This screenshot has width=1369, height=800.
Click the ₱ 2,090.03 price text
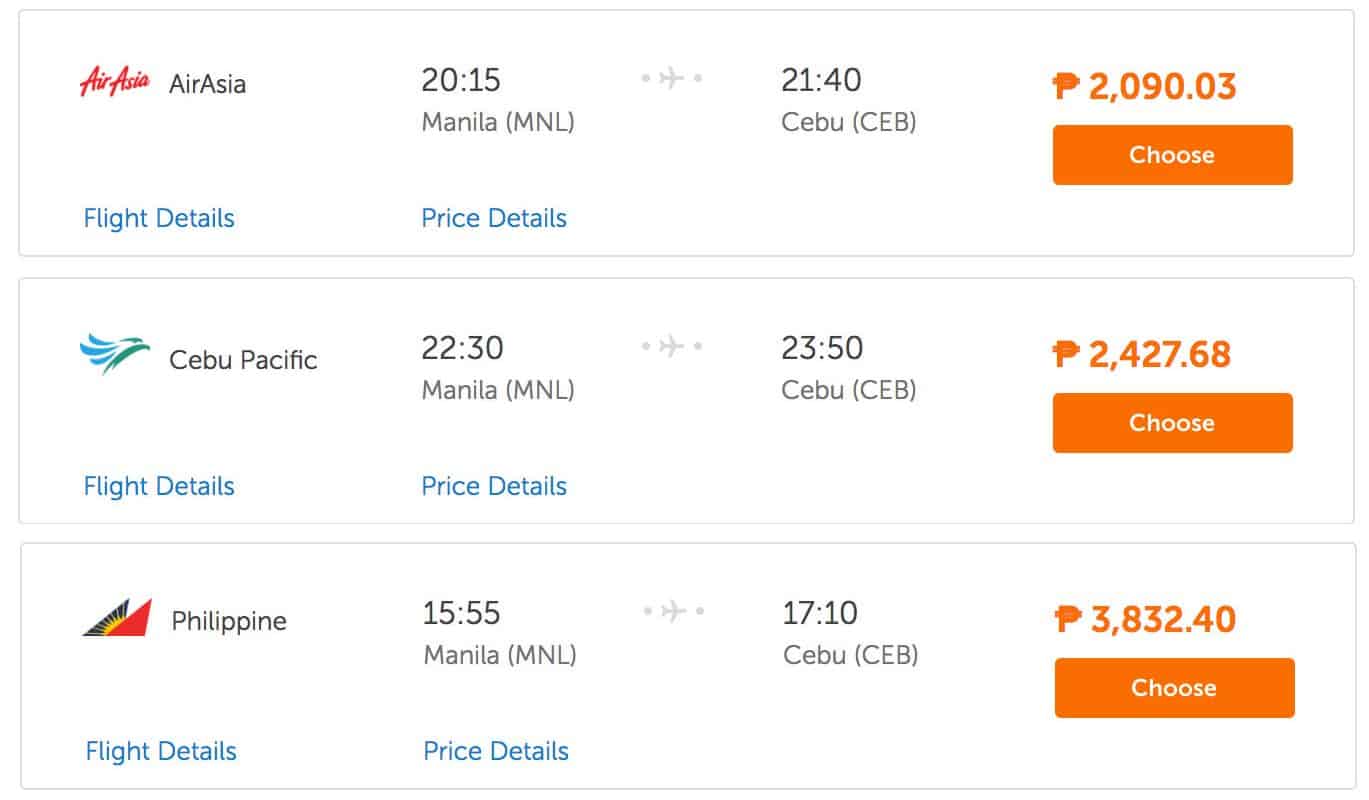click(x=1145, y=86)
